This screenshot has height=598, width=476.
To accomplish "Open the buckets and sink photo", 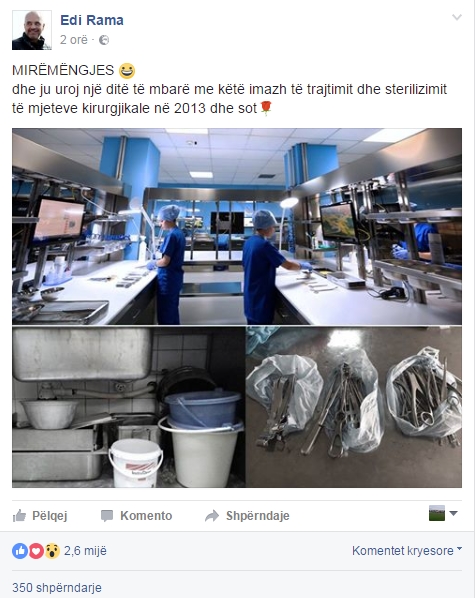I will point(128,407).
